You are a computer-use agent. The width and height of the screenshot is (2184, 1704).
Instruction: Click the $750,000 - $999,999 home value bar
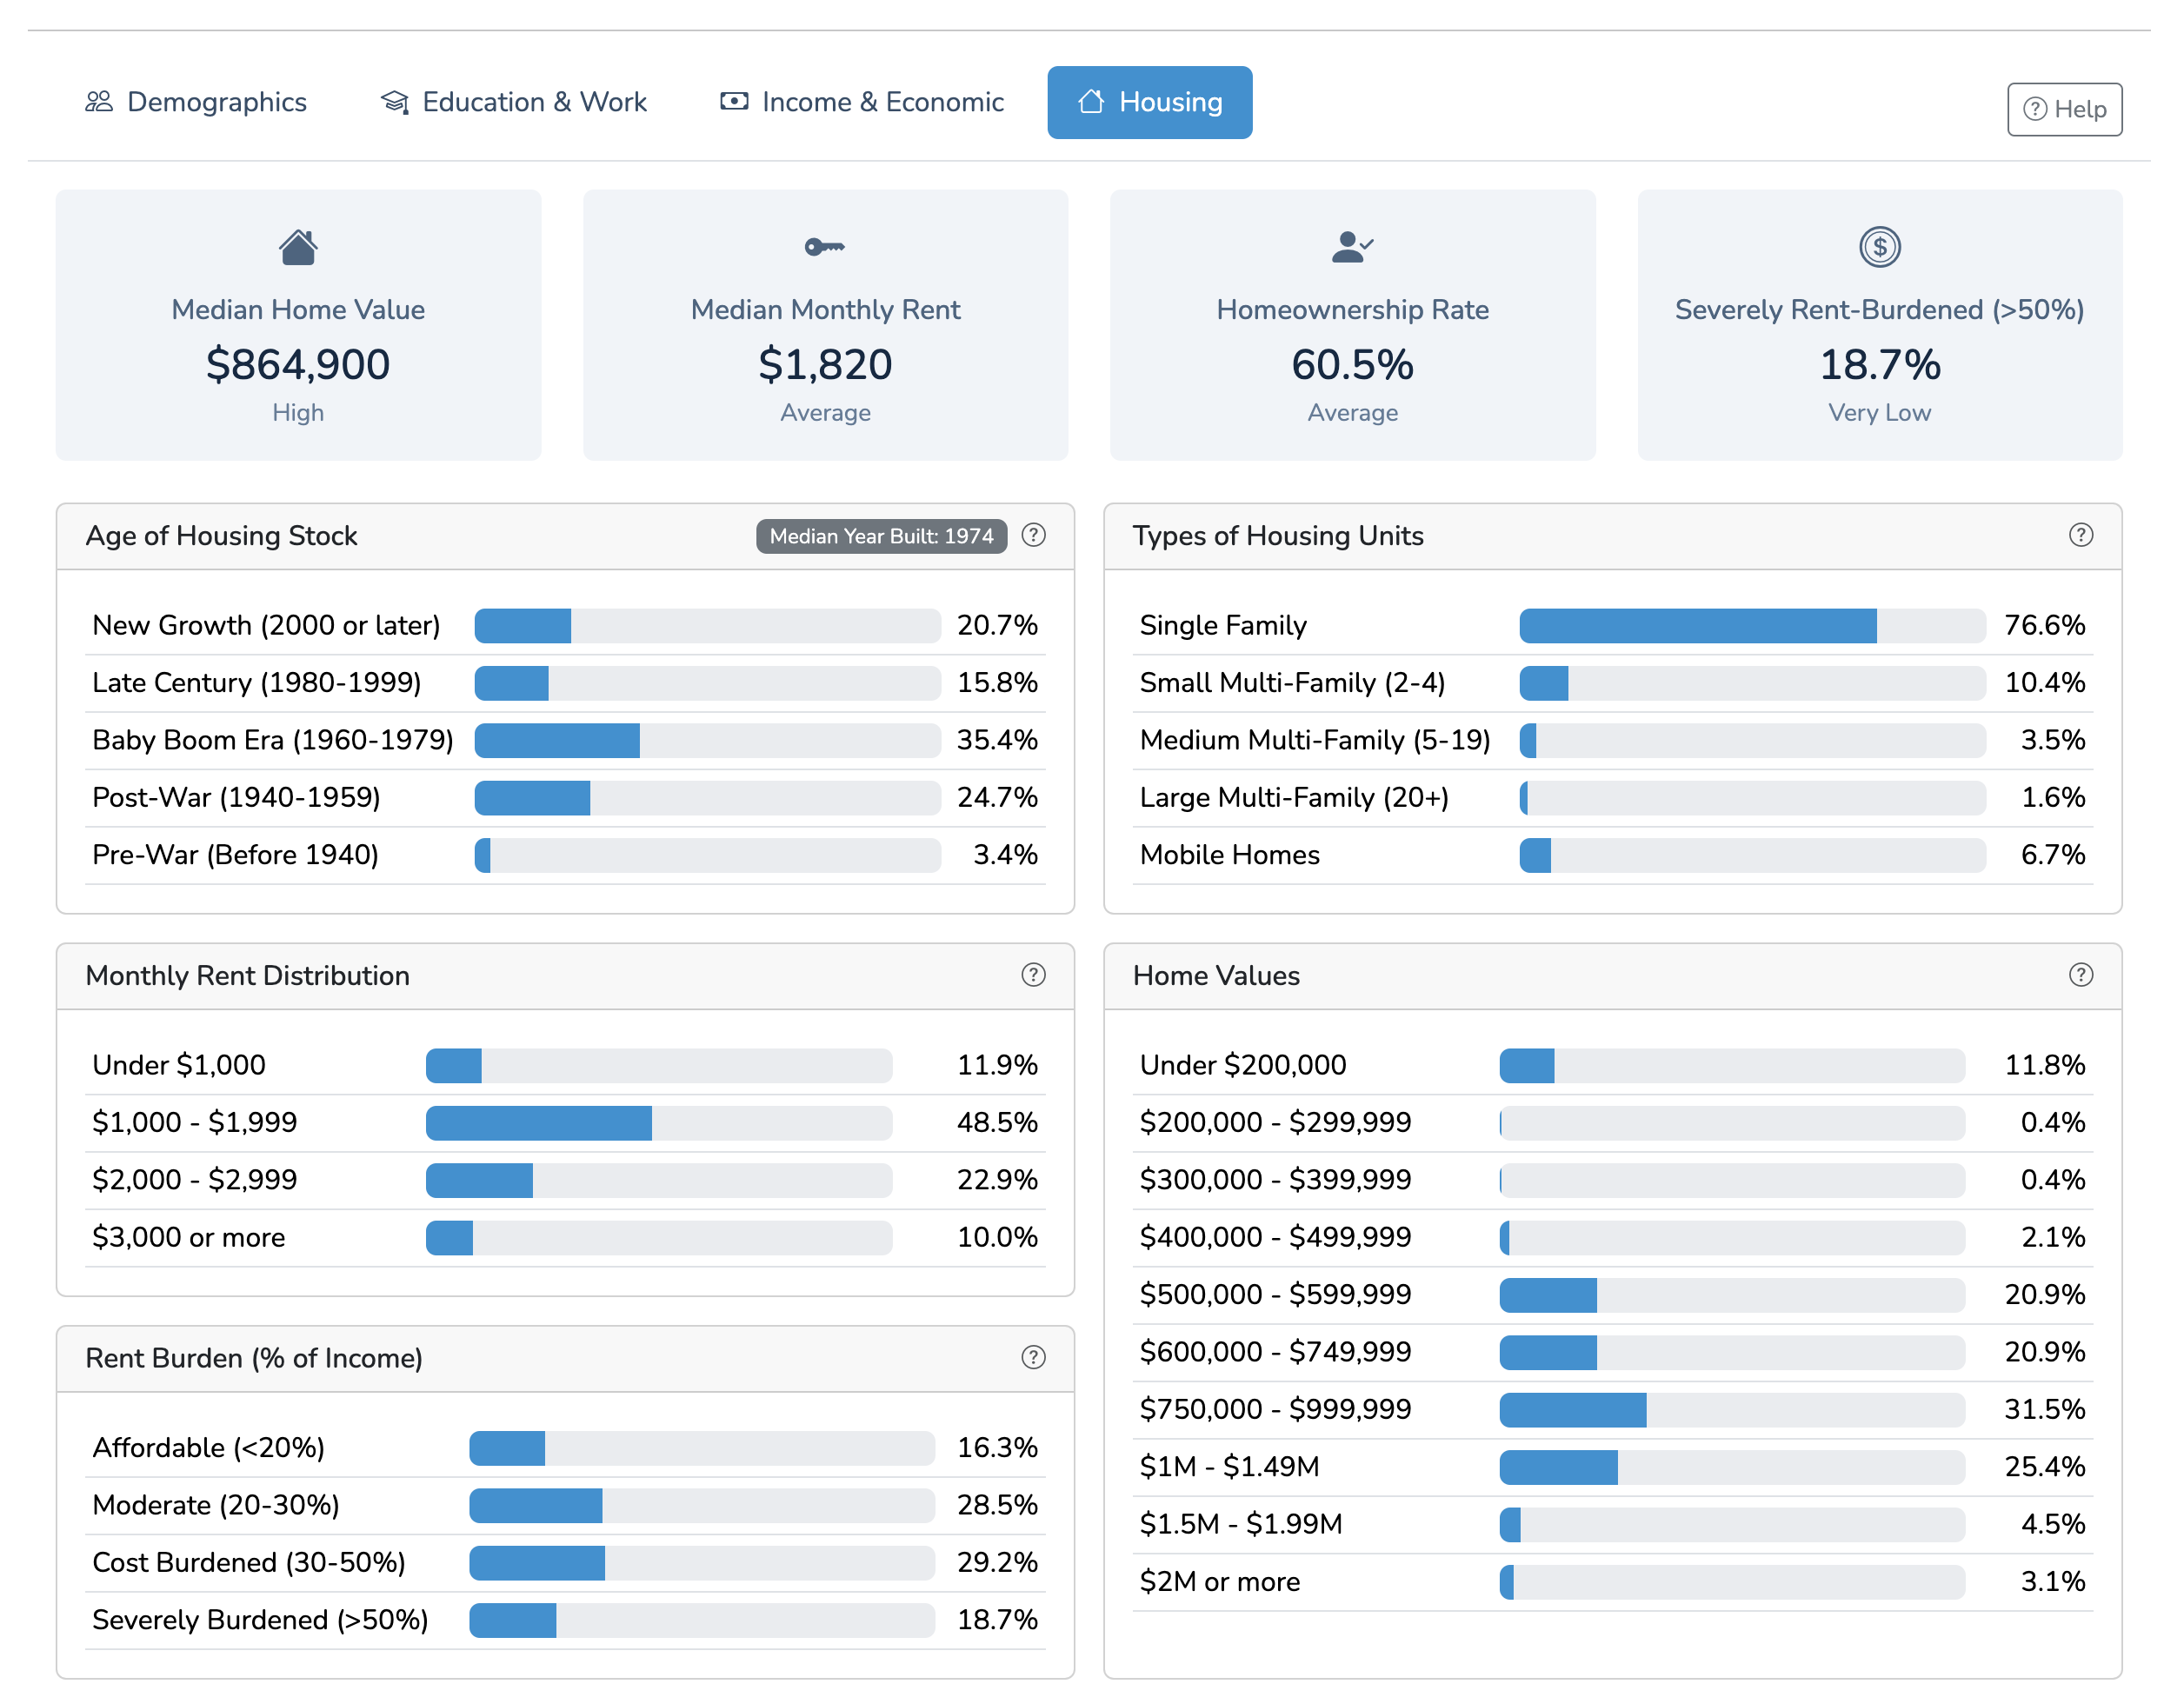[1732, 1410]
